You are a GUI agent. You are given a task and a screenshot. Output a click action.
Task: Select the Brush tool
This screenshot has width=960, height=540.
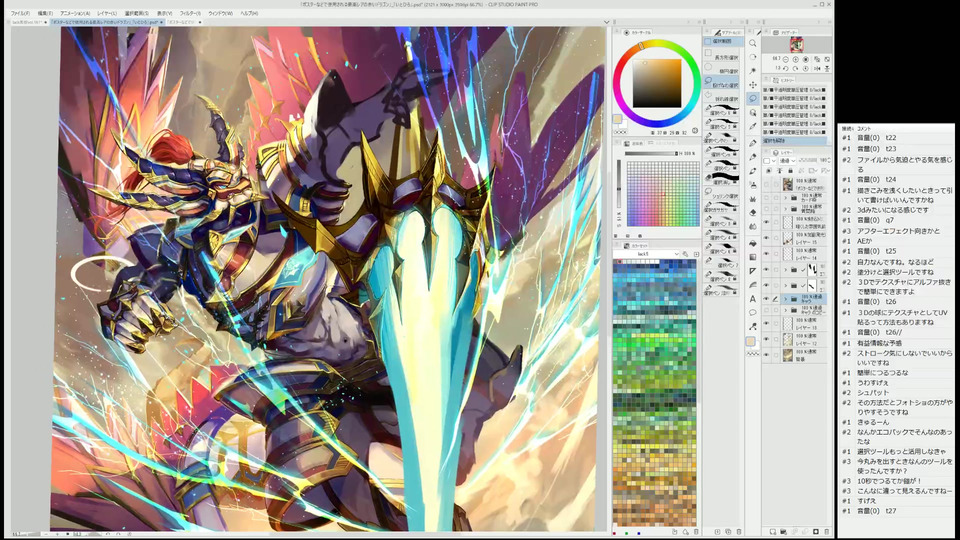pyautogui.click(x=752, y=171)
